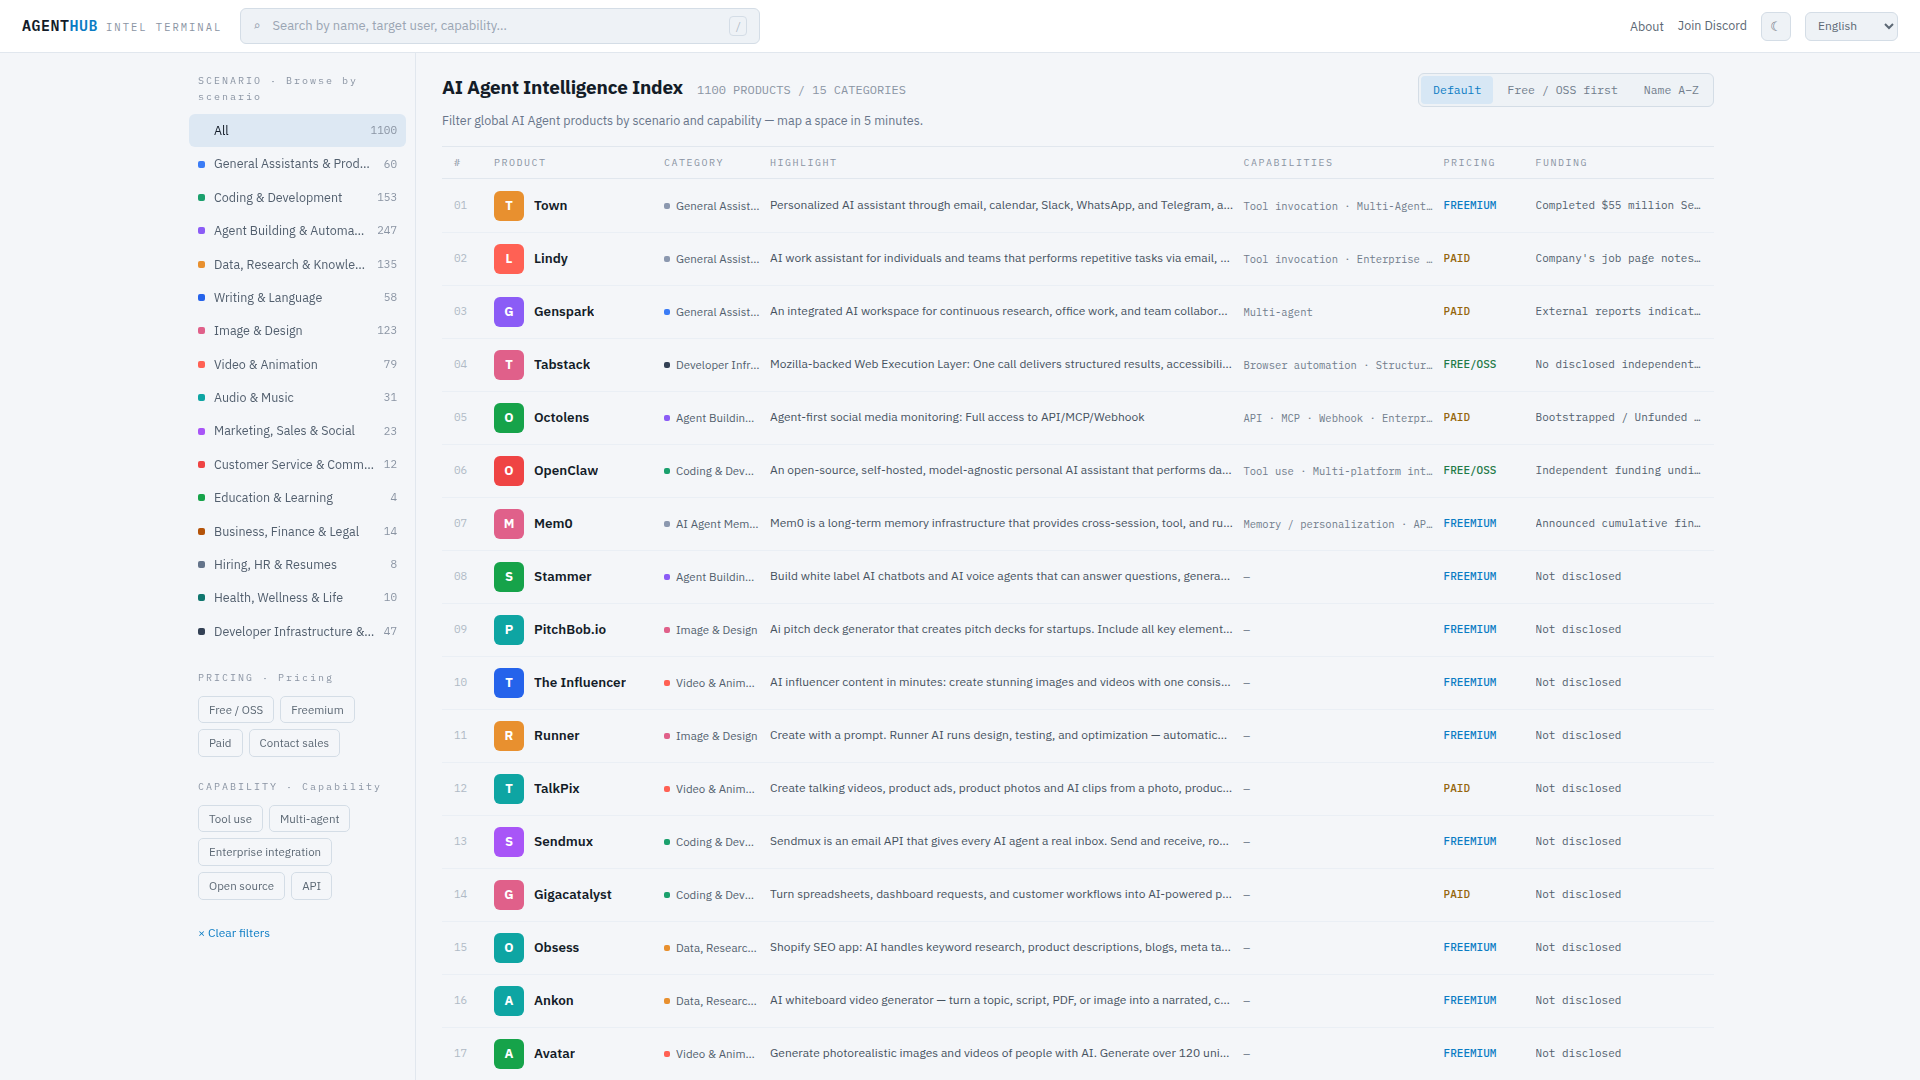Click the Runner product avatar icon

509,736
